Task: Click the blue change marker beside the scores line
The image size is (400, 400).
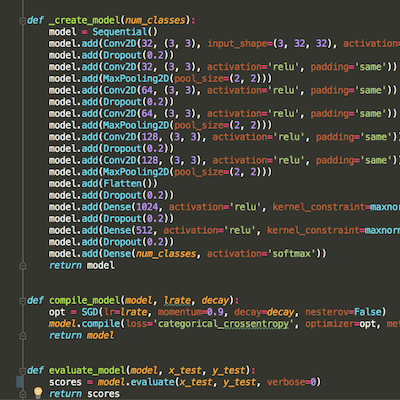Action: click(x=19, y=382)
